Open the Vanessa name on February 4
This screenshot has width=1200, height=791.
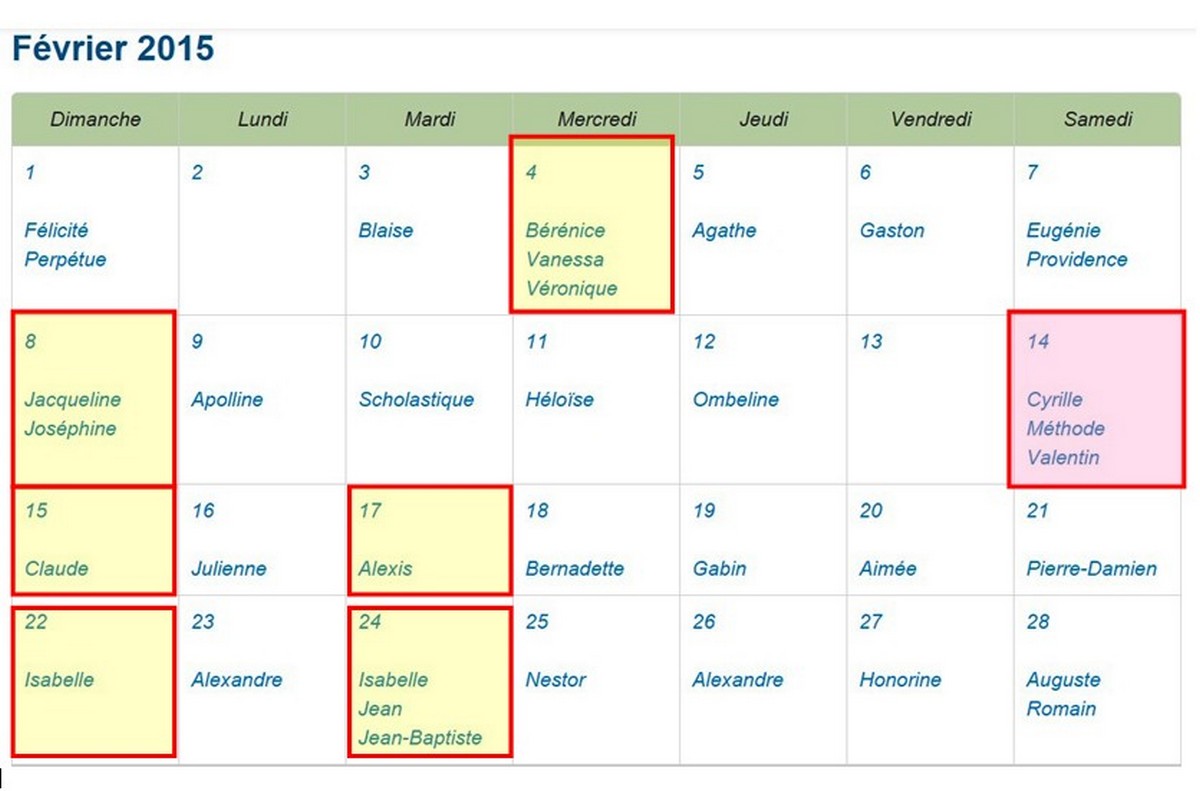[x=565, y=259]
